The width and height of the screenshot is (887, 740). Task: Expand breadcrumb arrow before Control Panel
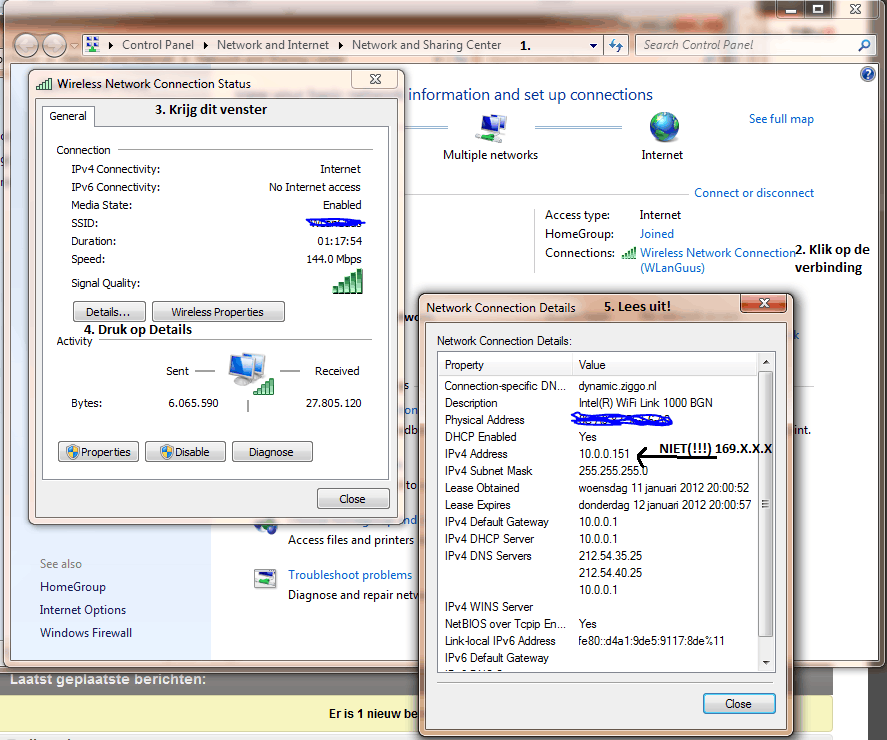(x=111, y=45)
